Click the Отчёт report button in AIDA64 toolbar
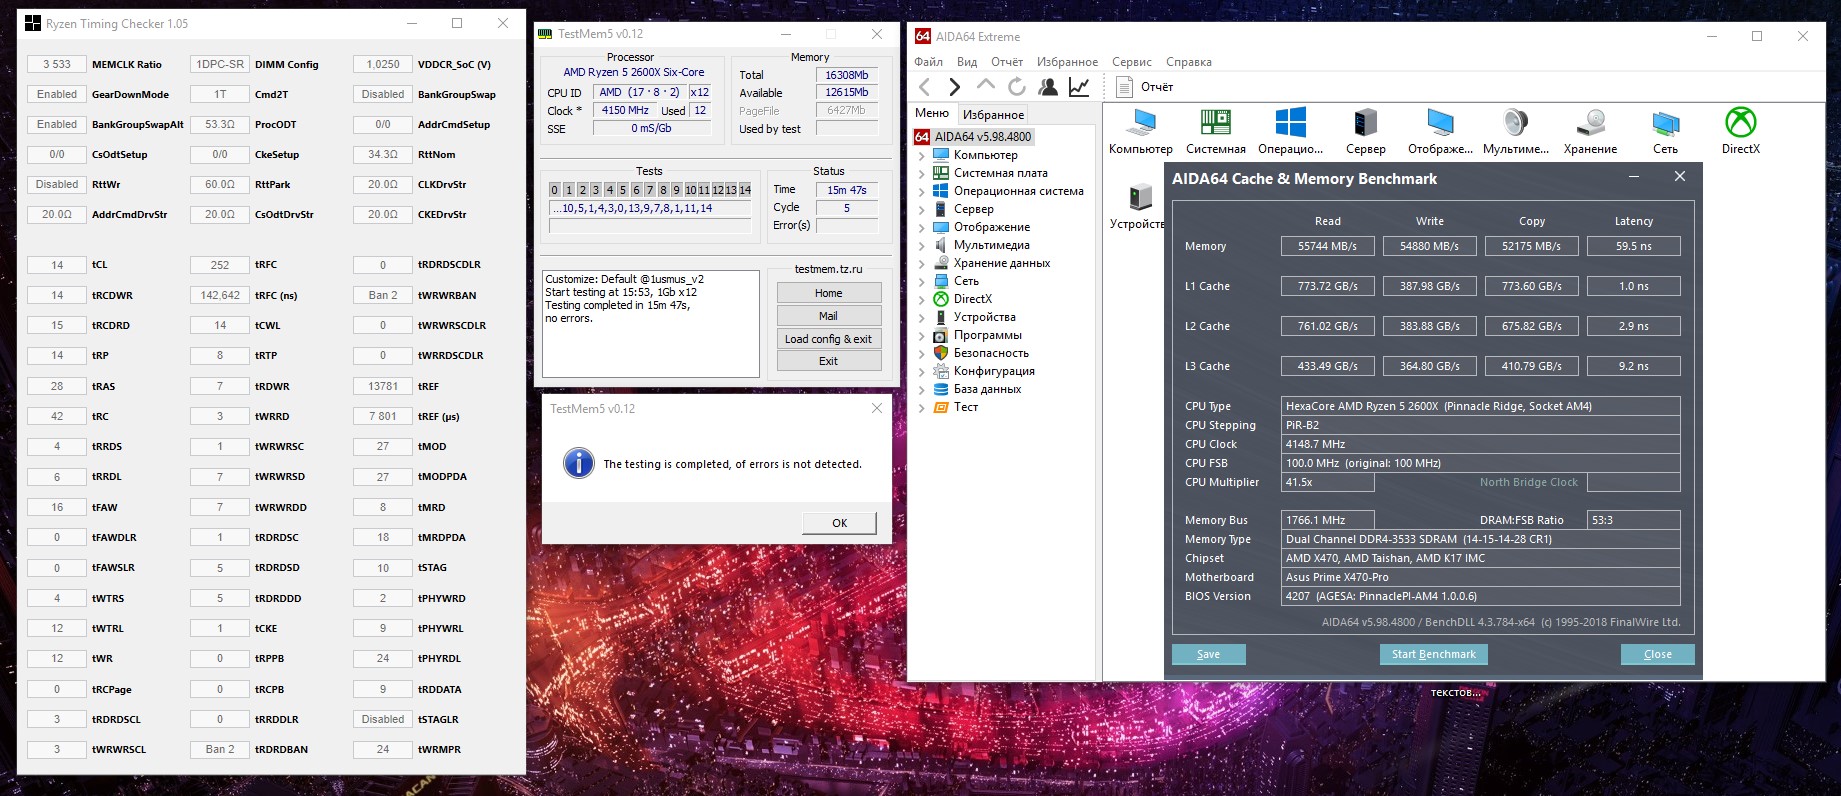This screenshot has width=1841, height=796. point(1145,87)
